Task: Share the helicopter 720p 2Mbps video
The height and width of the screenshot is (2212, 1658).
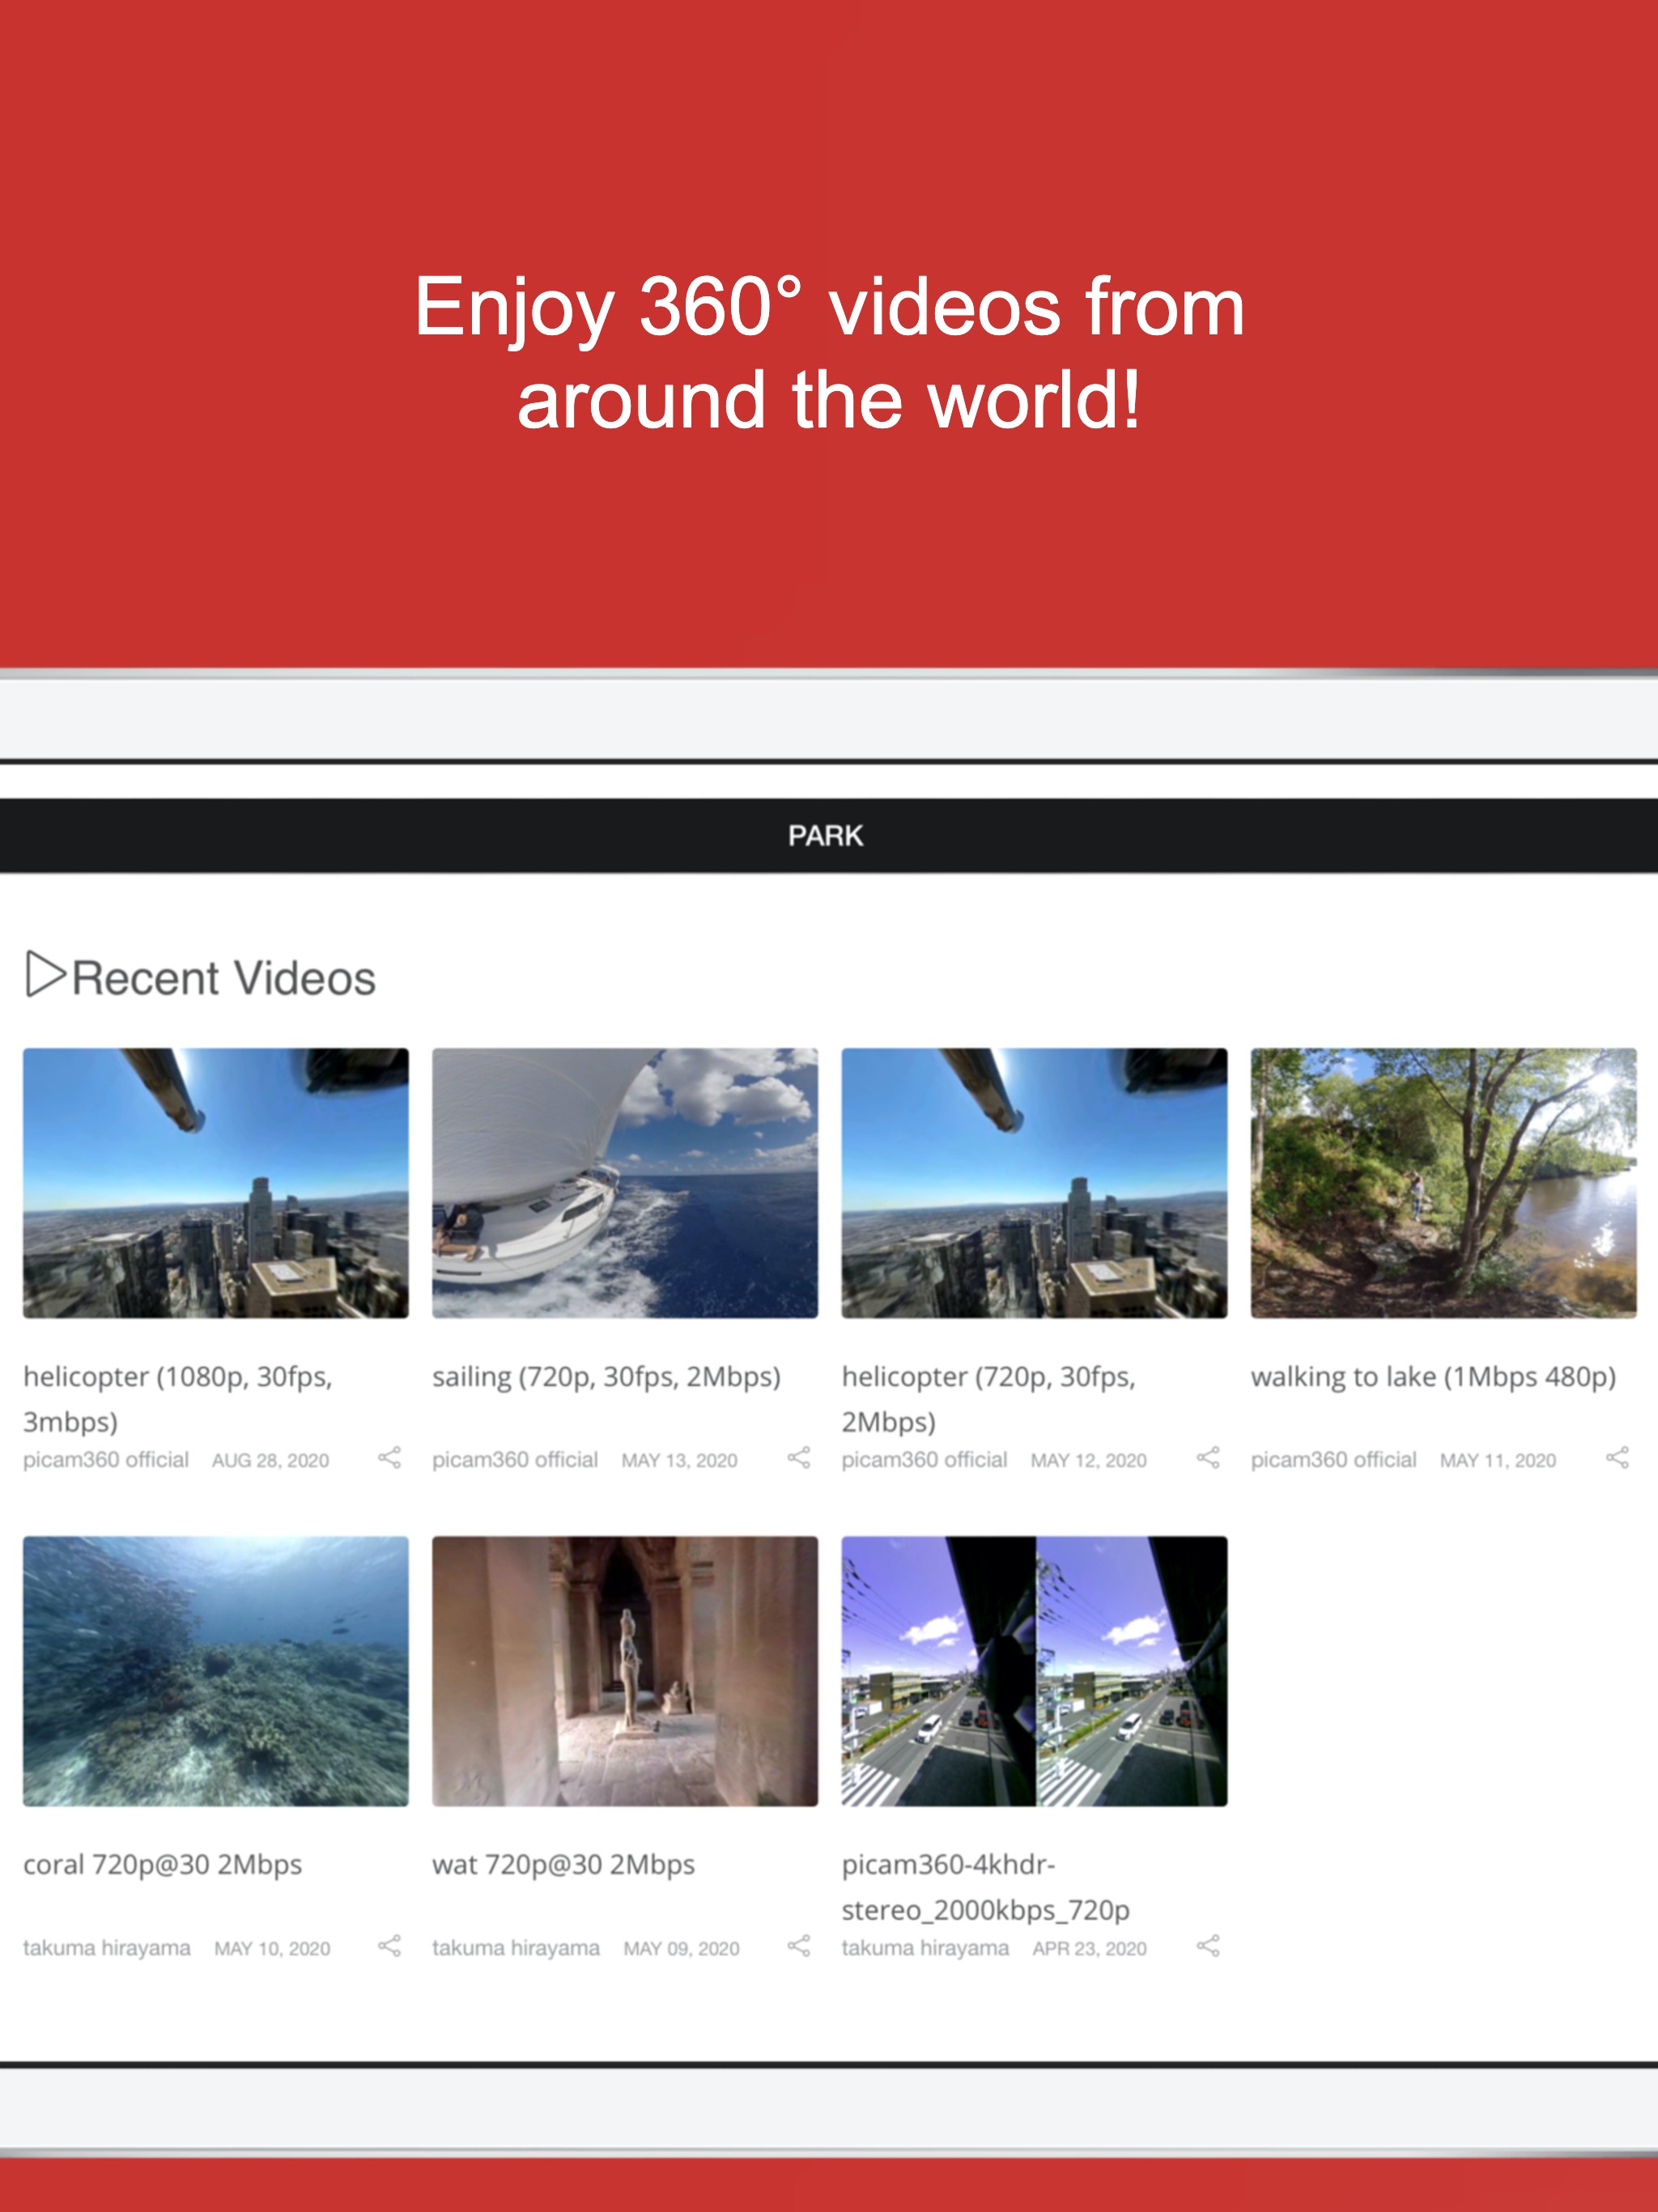Action: click(1208, 1458)
